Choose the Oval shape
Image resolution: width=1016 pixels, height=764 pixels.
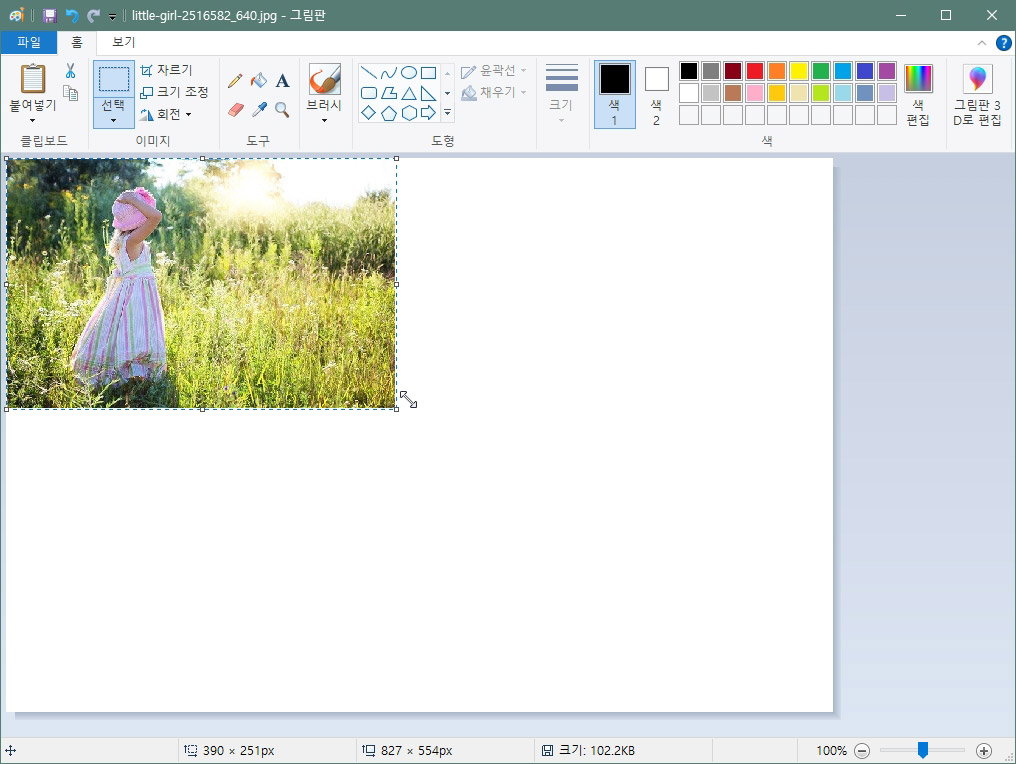tap(409, 73)
